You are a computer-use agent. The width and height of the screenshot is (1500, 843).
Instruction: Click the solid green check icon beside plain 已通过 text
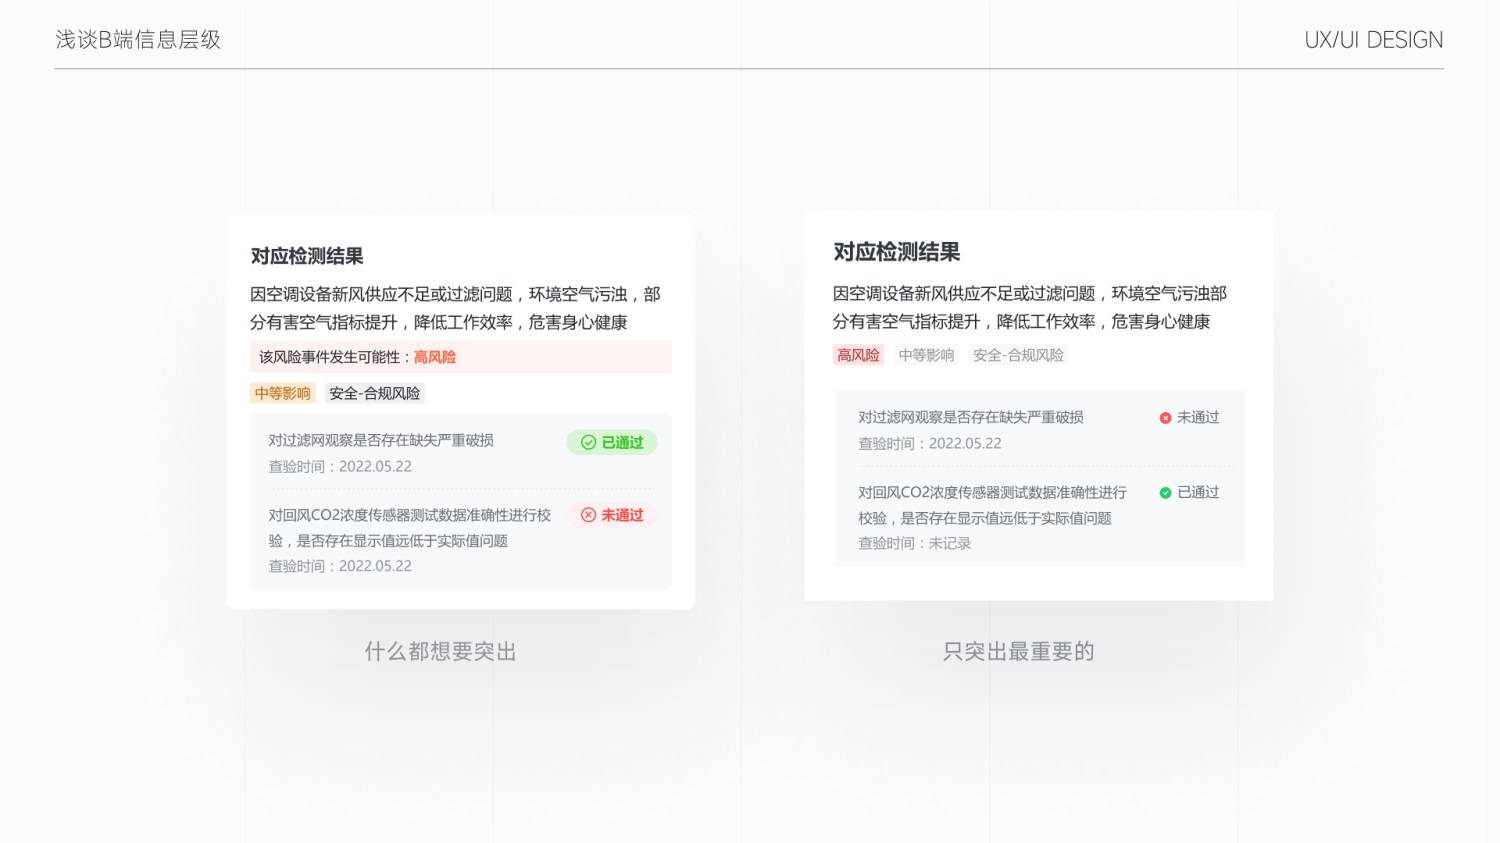[1165, 493]
